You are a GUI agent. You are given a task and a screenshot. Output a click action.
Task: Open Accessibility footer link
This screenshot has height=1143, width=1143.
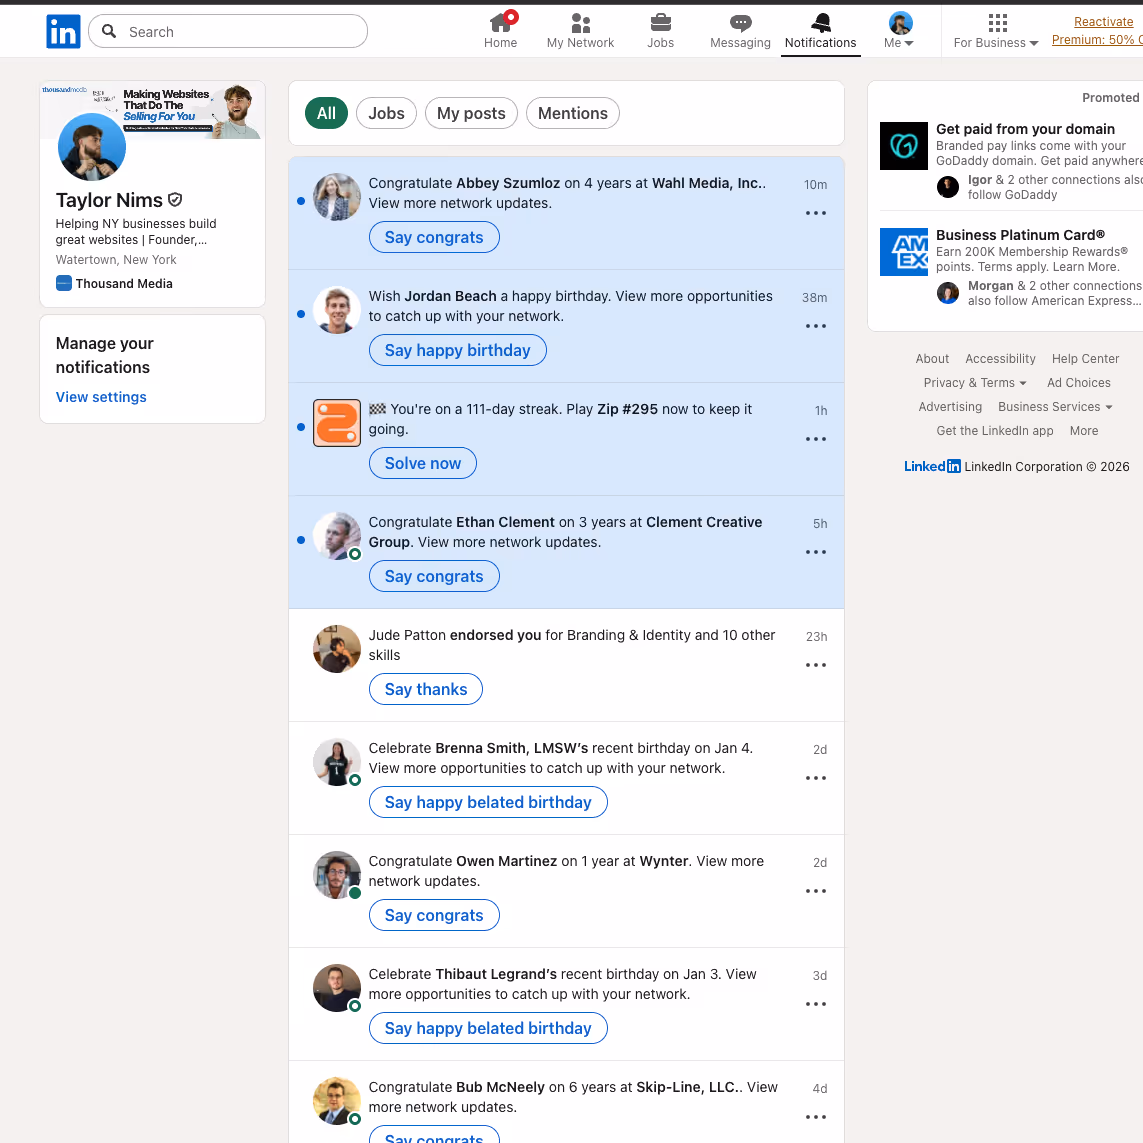pyautogui.click(x=1000, y=359)
